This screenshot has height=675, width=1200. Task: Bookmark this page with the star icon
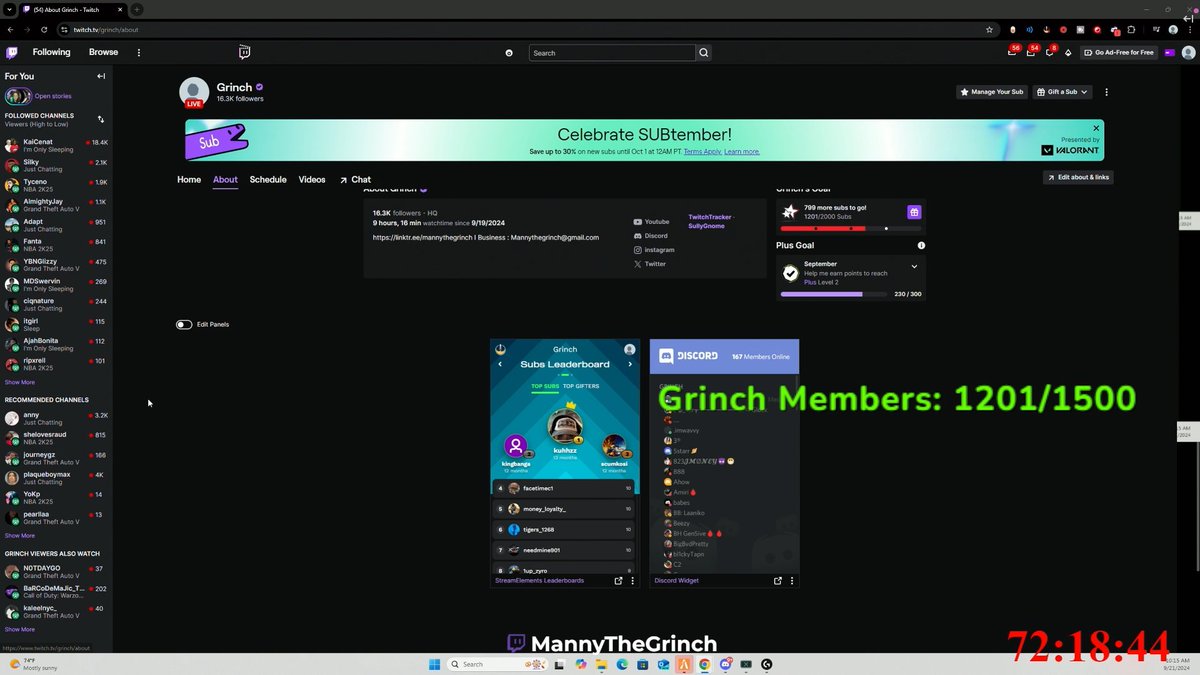pyautogui.click(x=989, y=30)
